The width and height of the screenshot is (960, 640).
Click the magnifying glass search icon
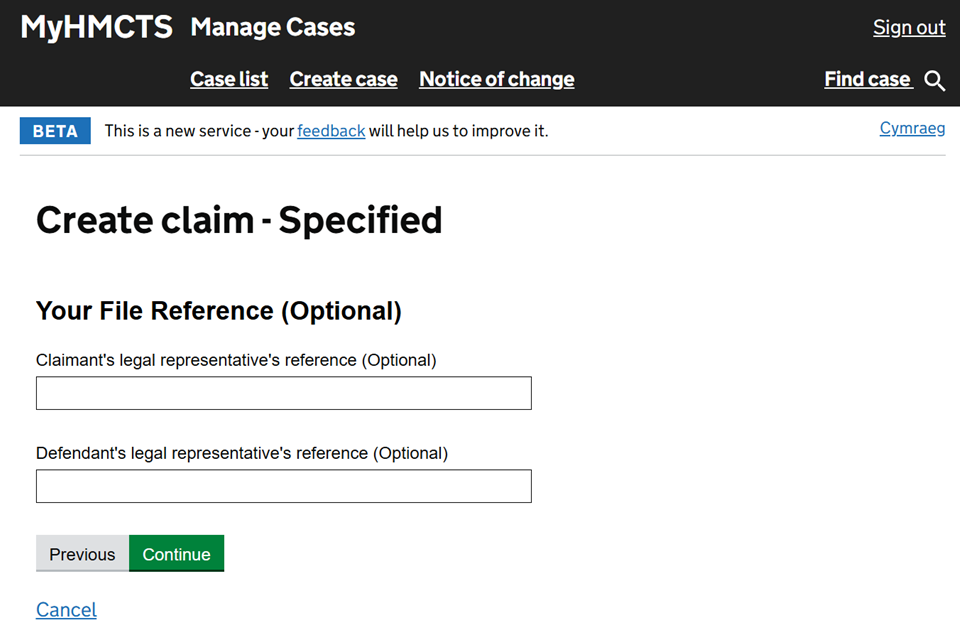935,81
